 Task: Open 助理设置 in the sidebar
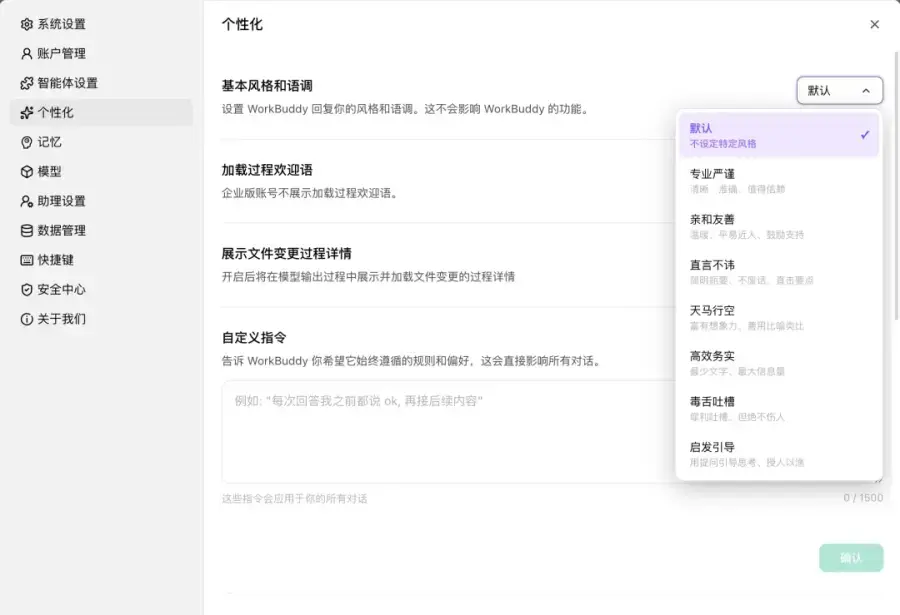[101, 201]
